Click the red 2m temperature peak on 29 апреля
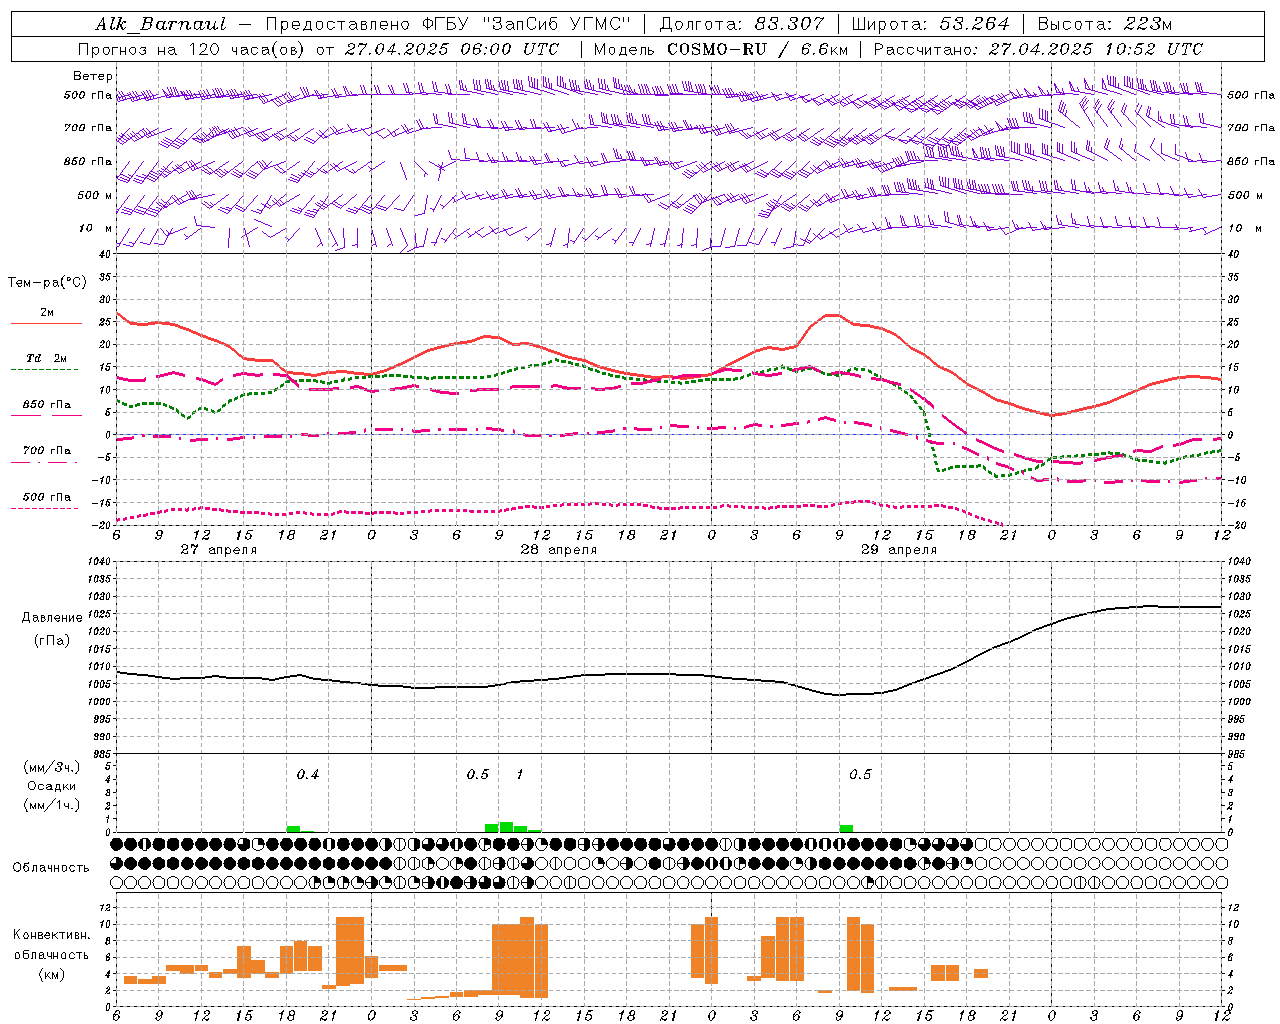The height and width of the screenshot is (1024, 1280). pyautogui.click(x=830, y=315)
